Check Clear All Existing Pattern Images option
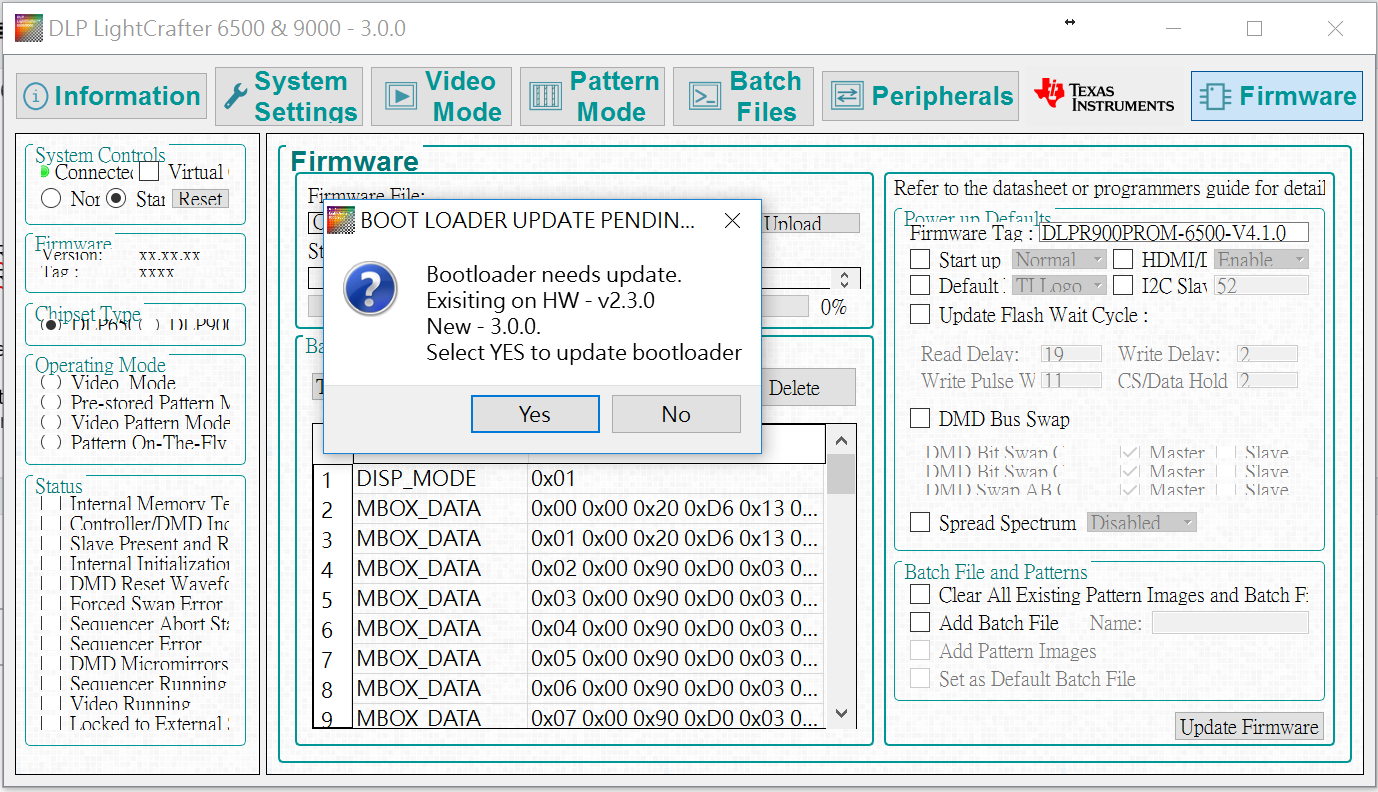This screenshot has height=792, width=1378. click(920, 595)
